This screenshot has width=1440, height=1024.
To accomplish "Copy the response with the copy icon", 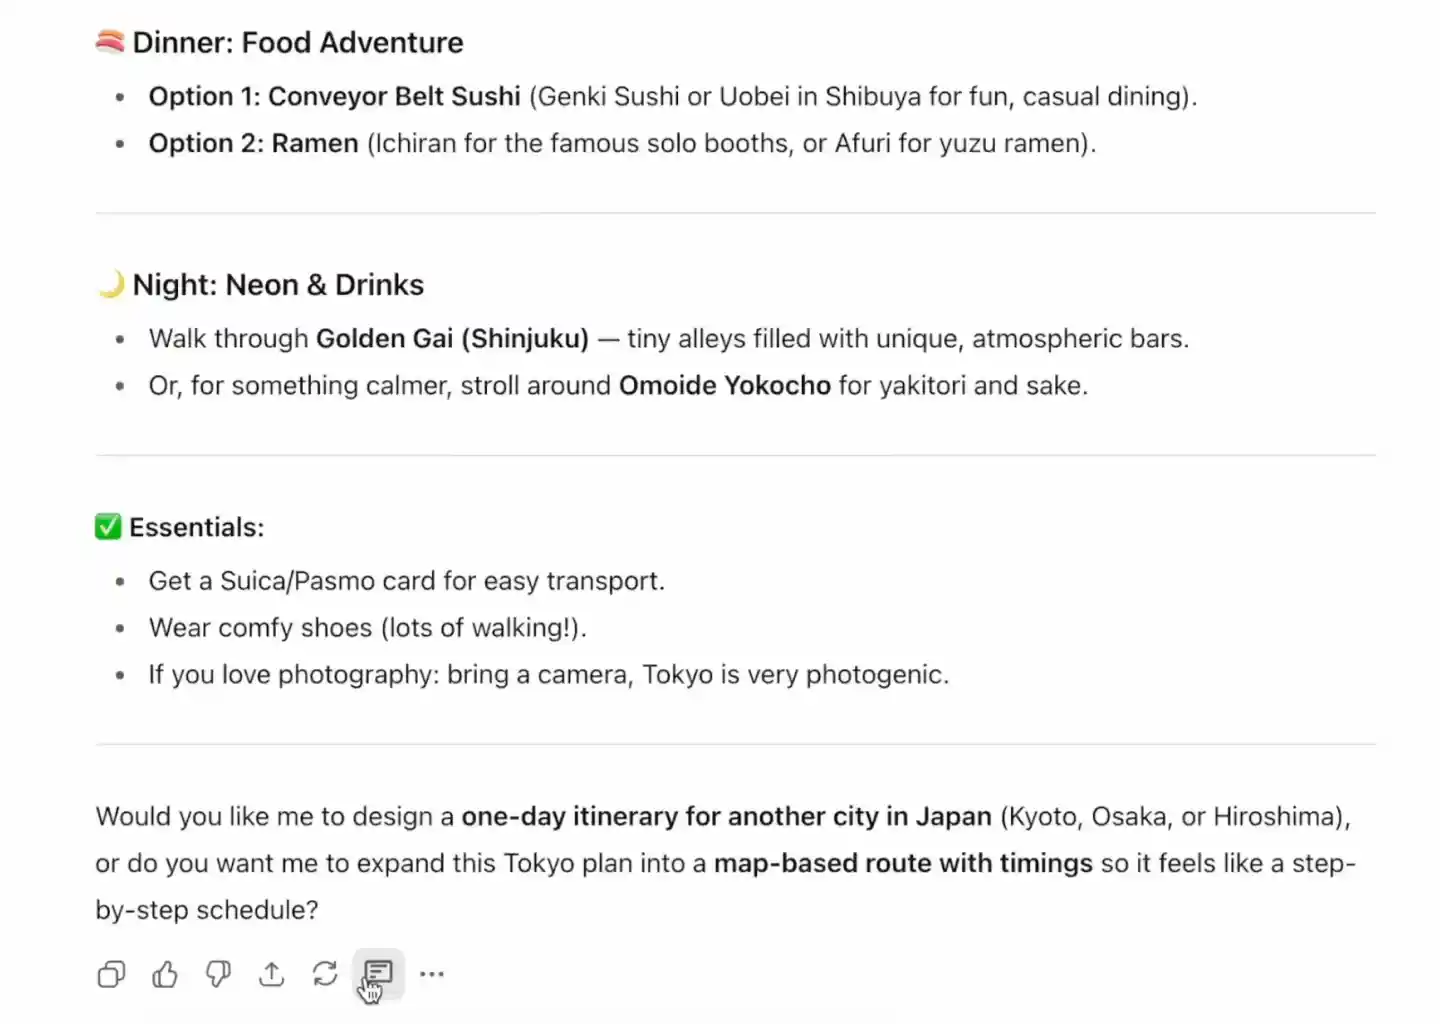I will click(x=111, y=974).
